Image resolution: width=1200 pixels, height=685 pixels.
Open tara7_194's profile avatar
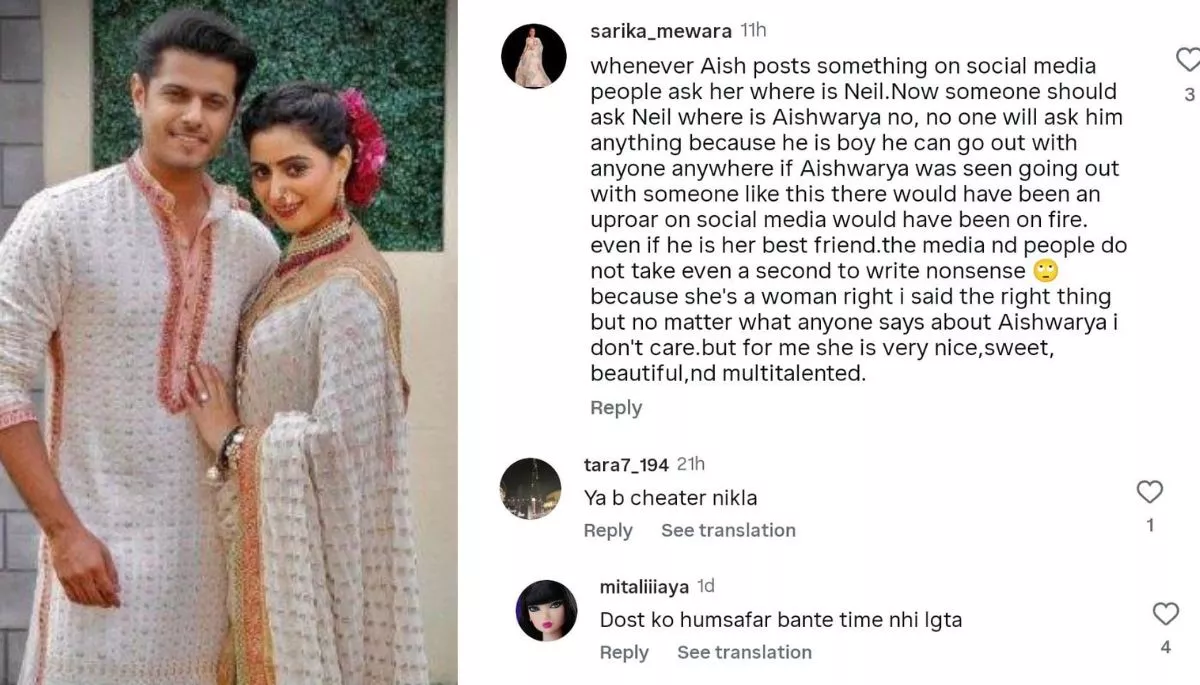tap(531, 489)
